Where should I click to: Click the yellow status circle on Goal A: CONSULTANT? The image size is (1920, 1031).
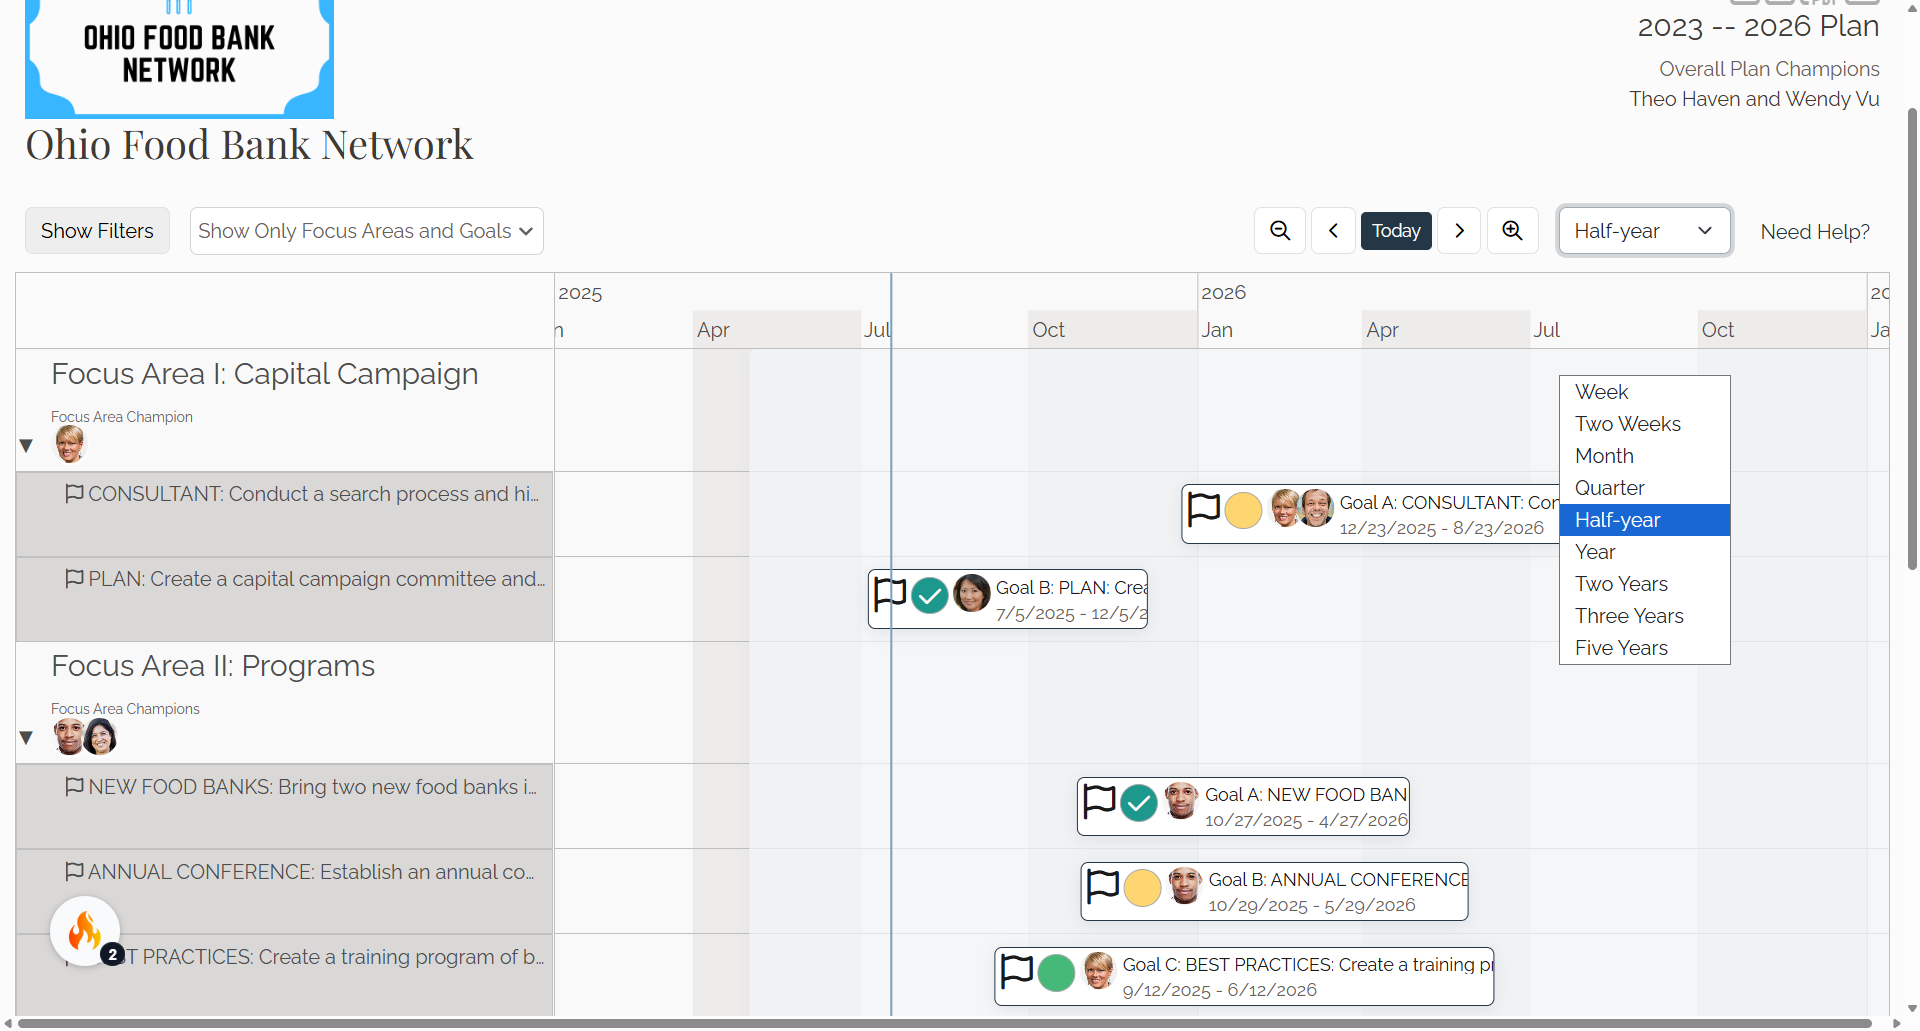click(x=1243, y=510)
